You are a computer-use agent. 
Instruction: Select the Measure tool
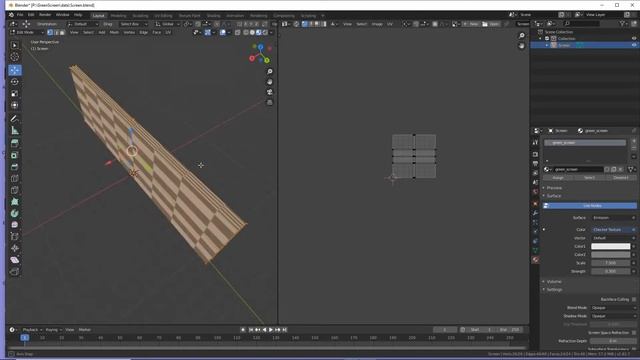coord(15,131)
